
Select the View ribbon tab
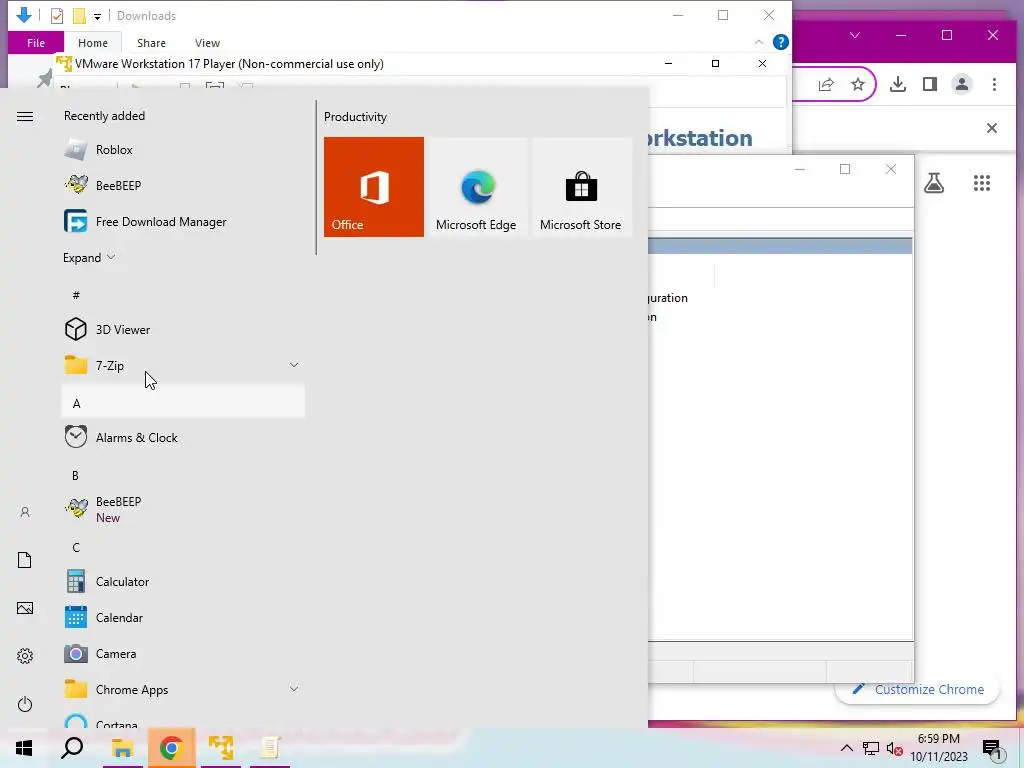click(x=207, y=43)
